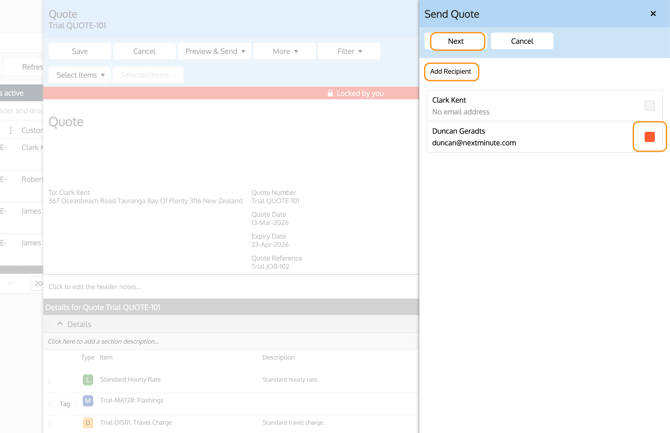The image size is (670, 433).
Task: Click the header notes field
Action: pyautogui.click(x=231, y=286)
